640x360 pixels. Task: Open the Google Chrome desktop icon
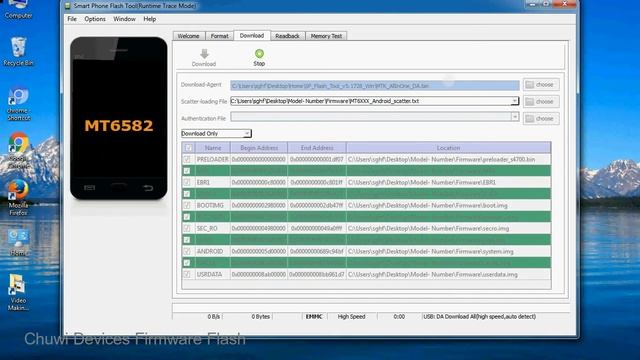[x=18, y=150]
